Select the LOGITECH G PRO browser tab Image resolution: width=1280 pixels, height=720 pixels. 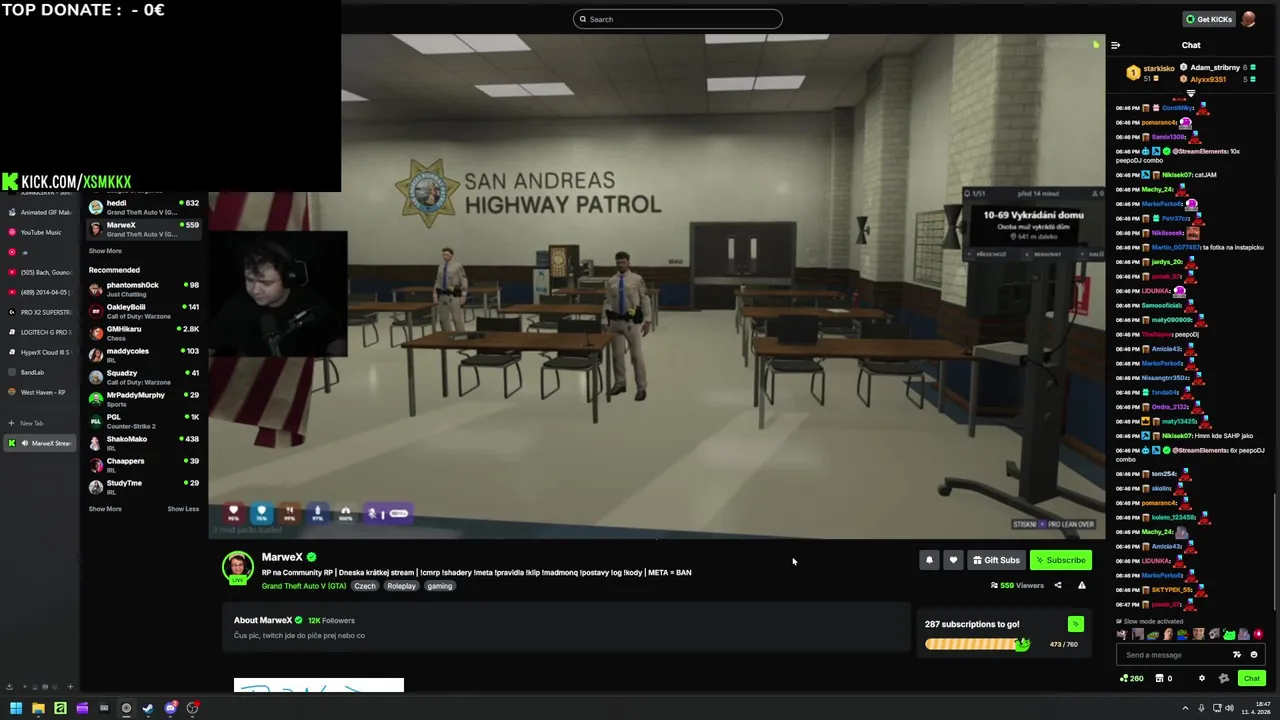click(x=40, y=332)
